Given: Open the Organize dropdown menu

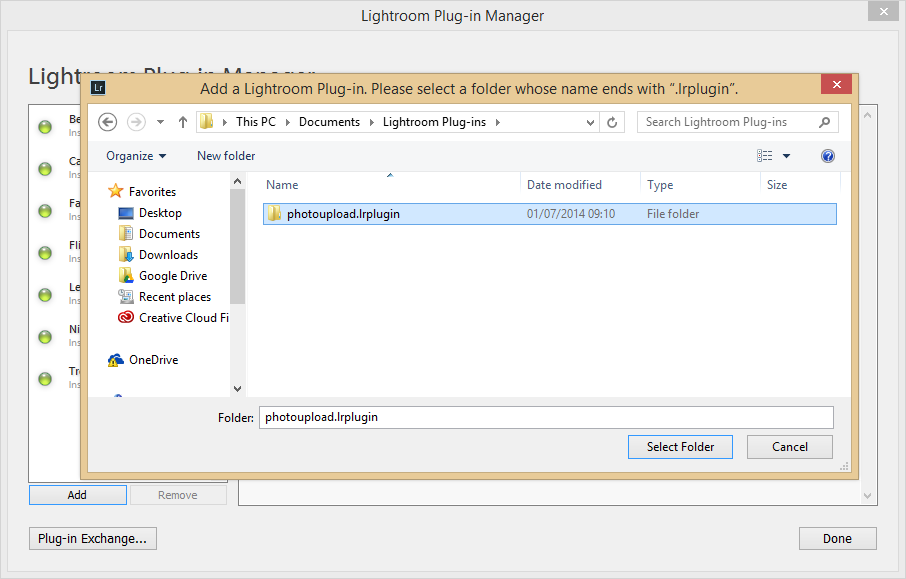Looking at the screenshot, I should (x=136, y=156).
